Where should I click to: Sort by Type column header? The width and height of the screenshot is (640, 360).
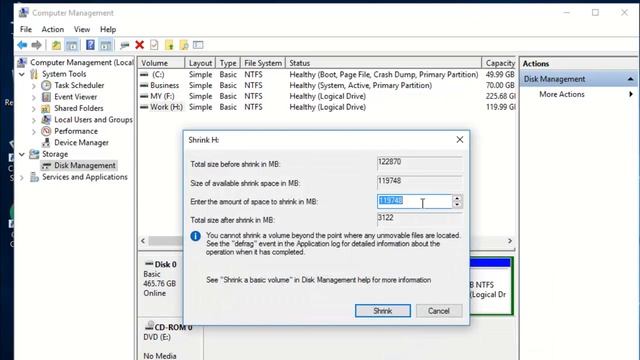click(x=228, y=63)
